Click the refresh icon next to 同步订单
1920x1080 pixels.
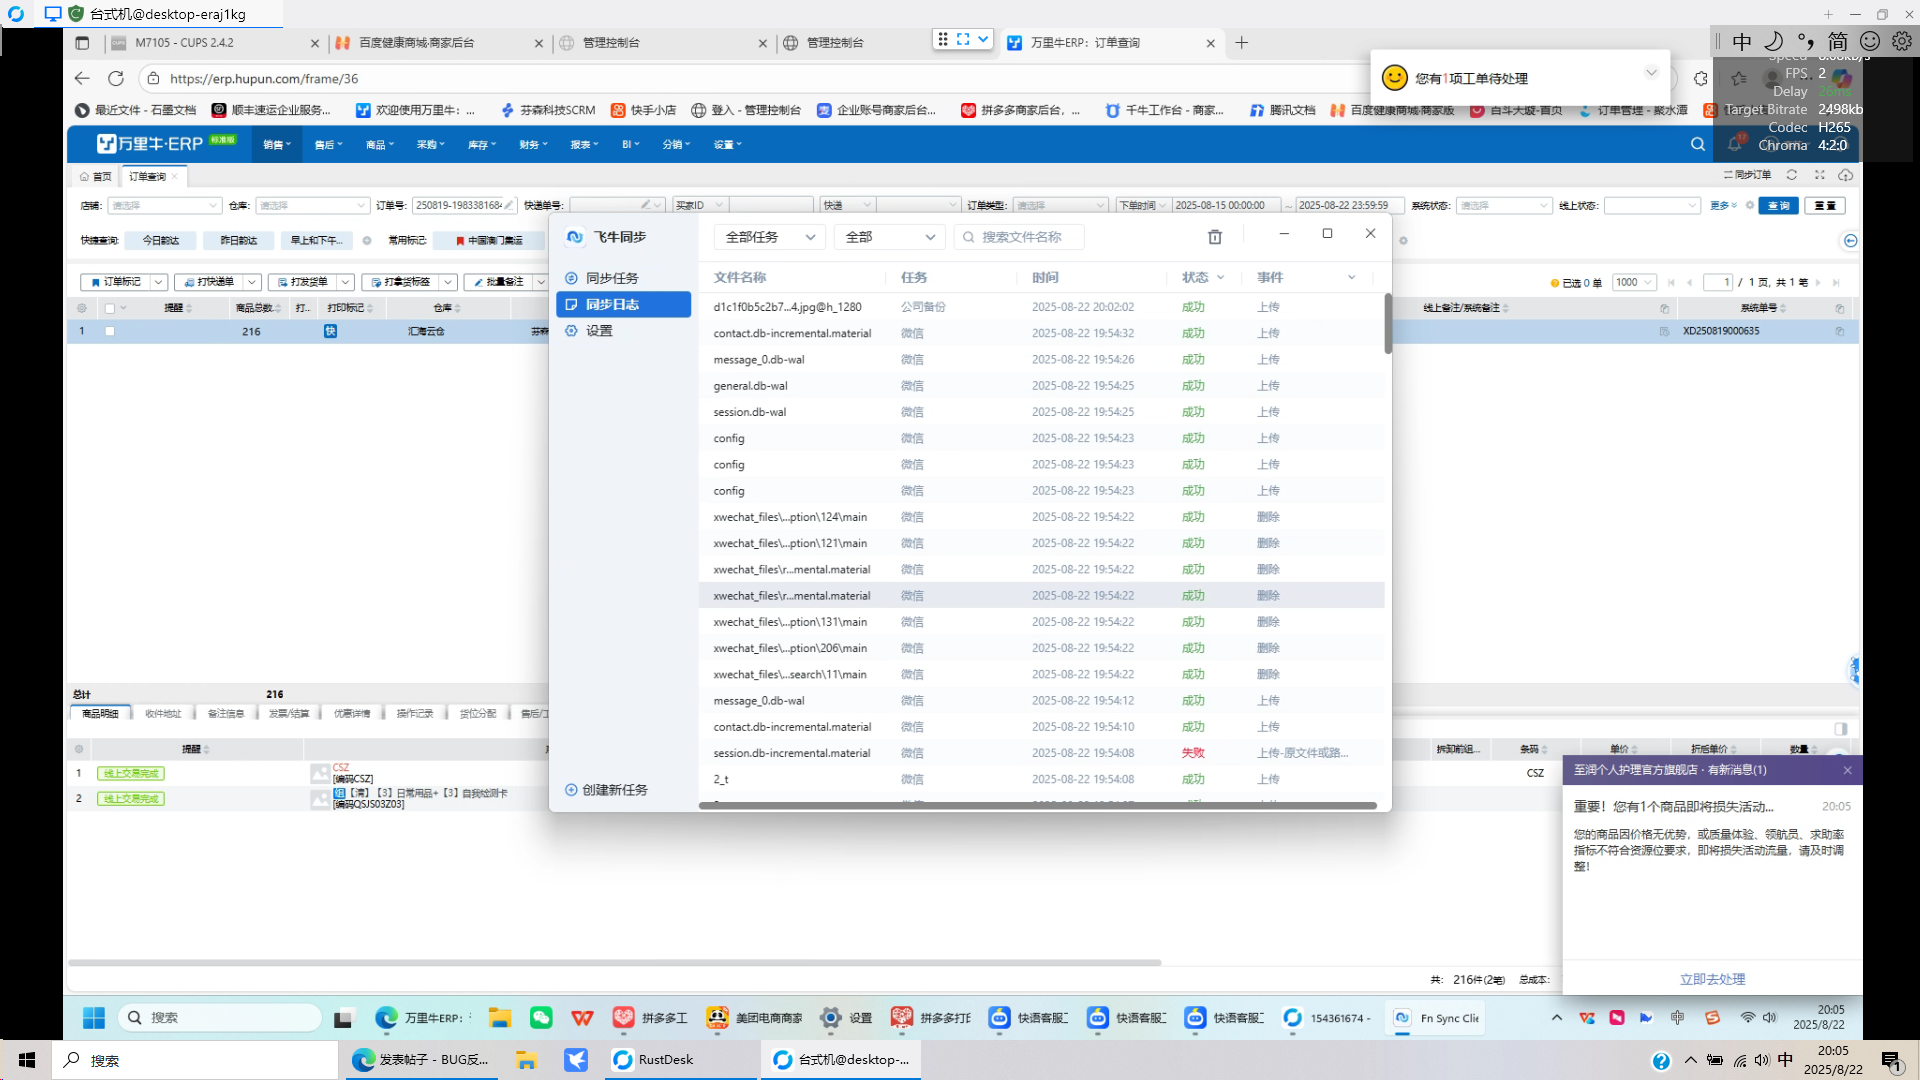point(1792,175)
